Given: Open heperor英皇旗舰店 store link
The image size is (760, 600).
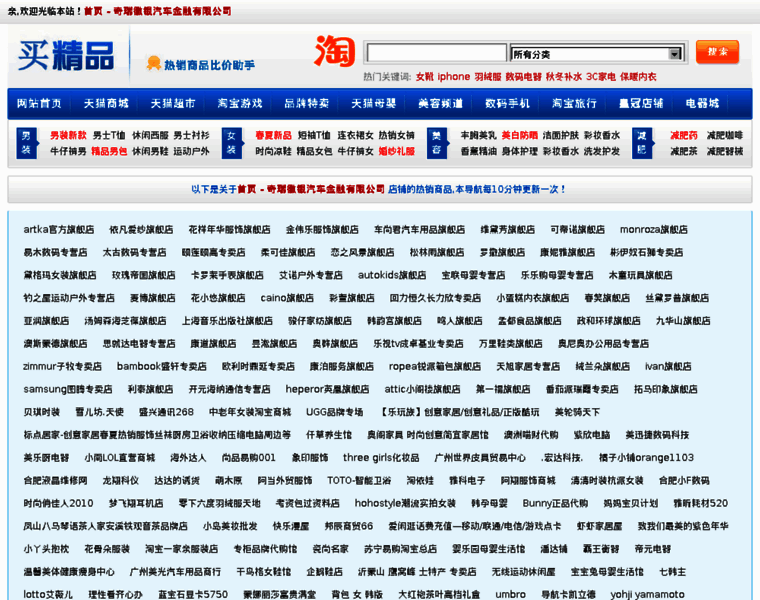Looking at the screenshot, I should (327, 389).
